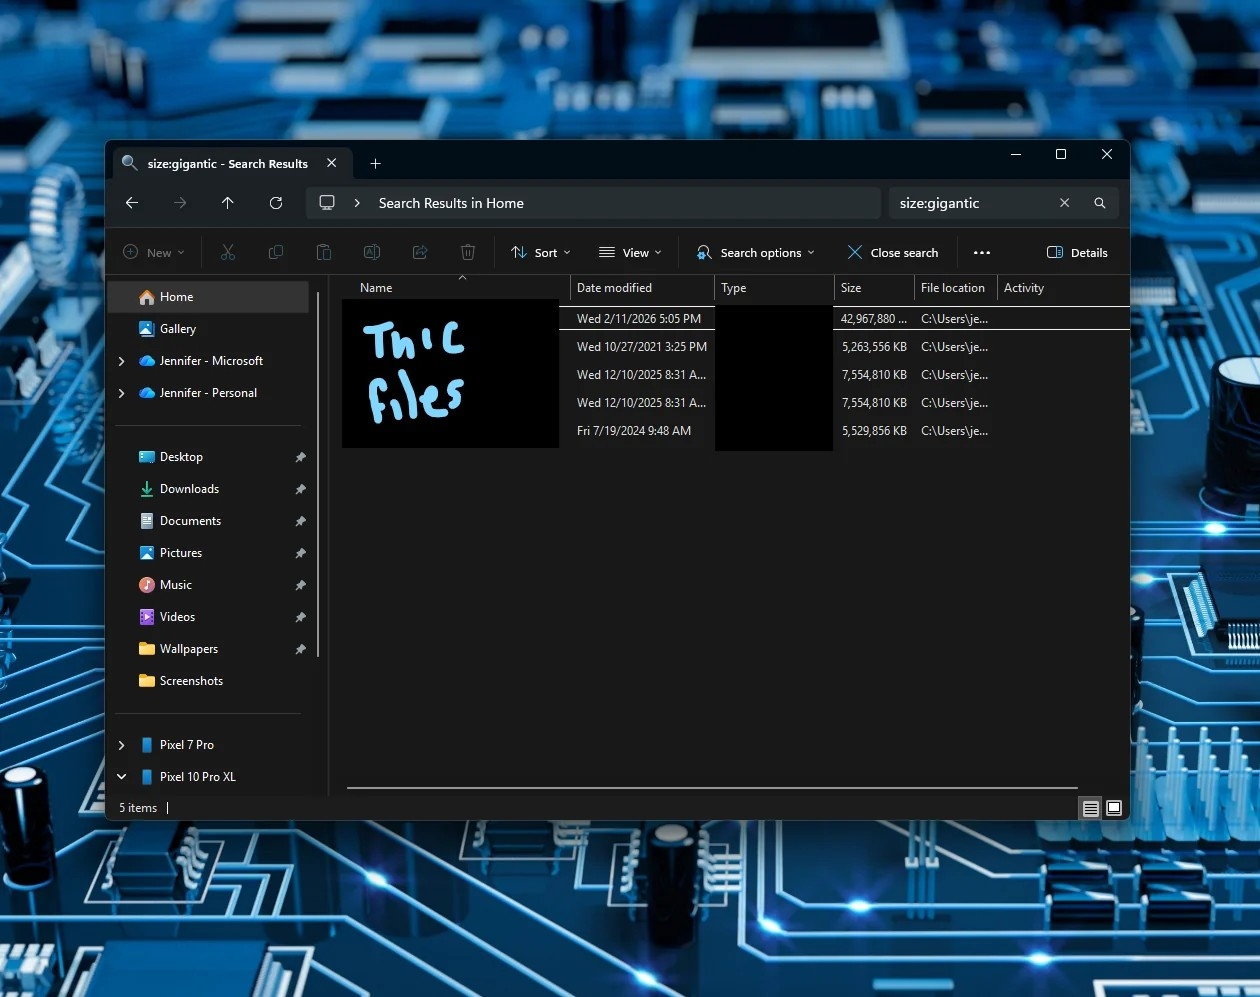
Task: Open the View dropdown menu
Action: [x=630, y=253]
